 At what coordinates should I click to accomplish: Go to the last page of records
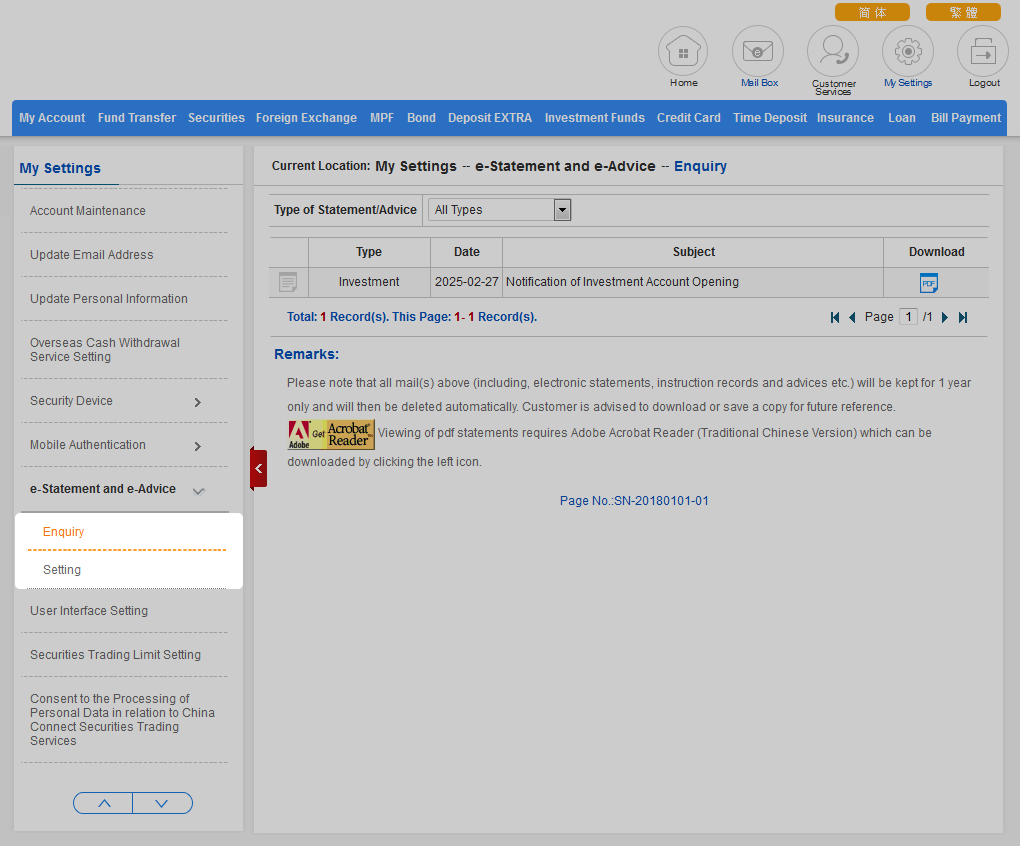point(963,317)
